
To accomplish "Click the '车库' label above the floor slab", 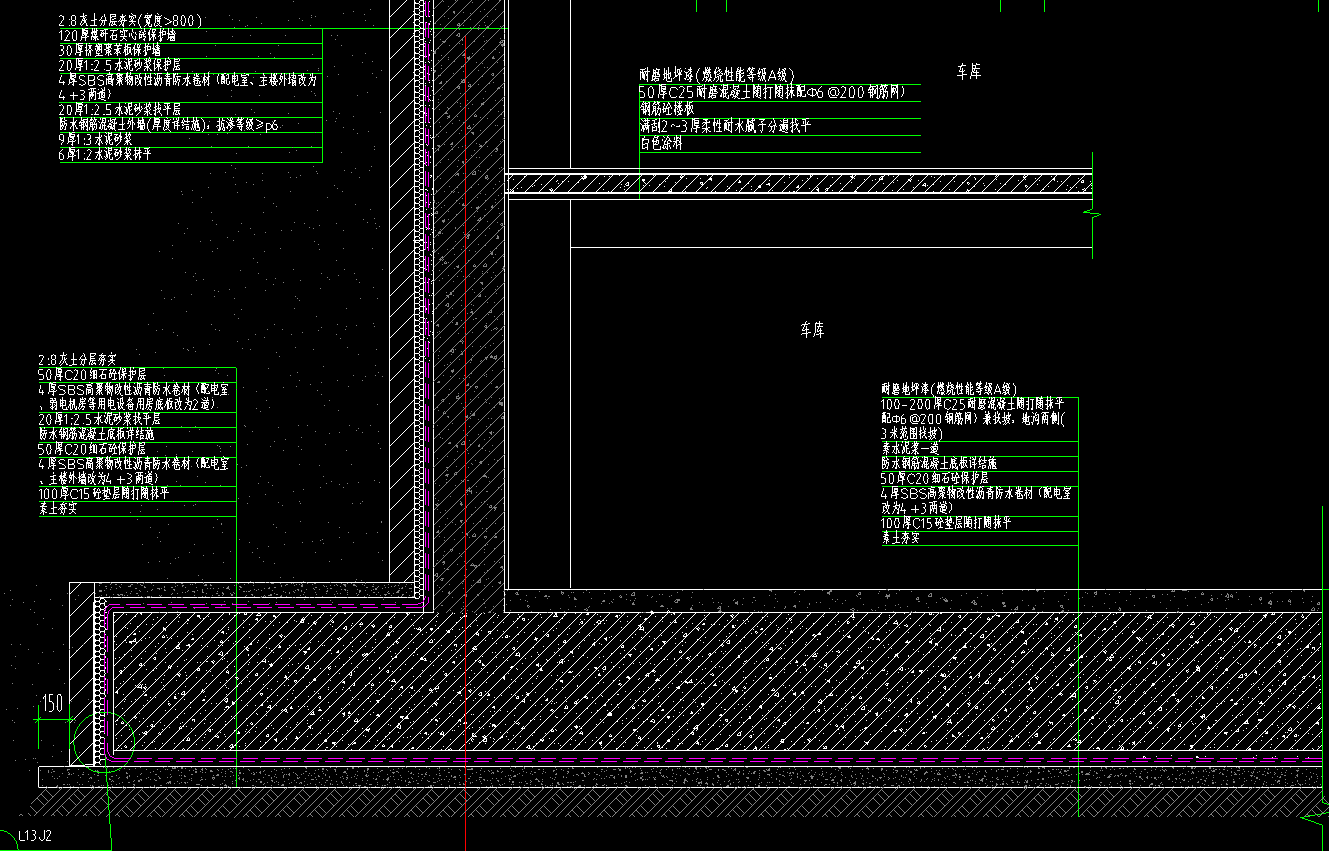I will (x=968, y=71).
